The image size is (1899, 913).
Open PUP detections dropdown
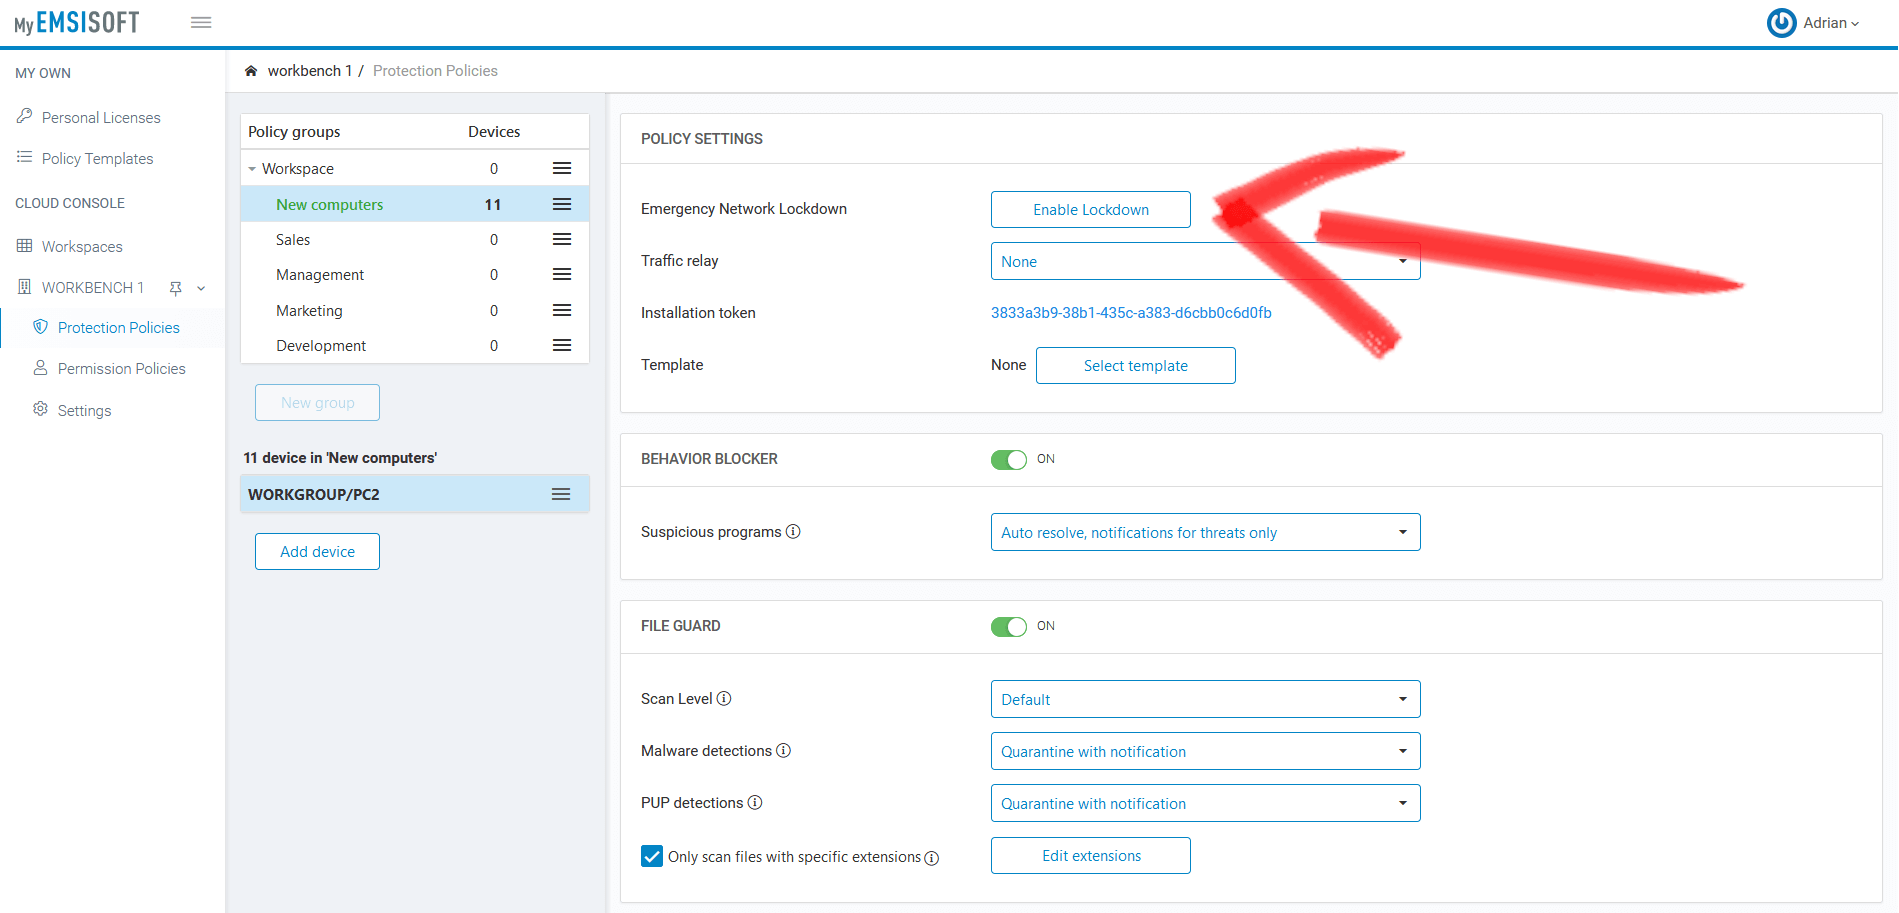pyautogui.click(x=1205, y=803)
